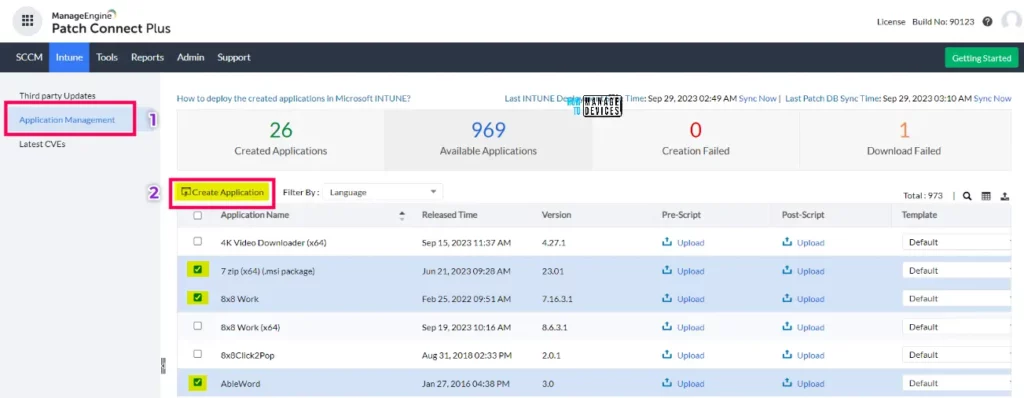Tick the select-all header checkbox
This screenshot has height=398, width=1024.
point(198,215)
